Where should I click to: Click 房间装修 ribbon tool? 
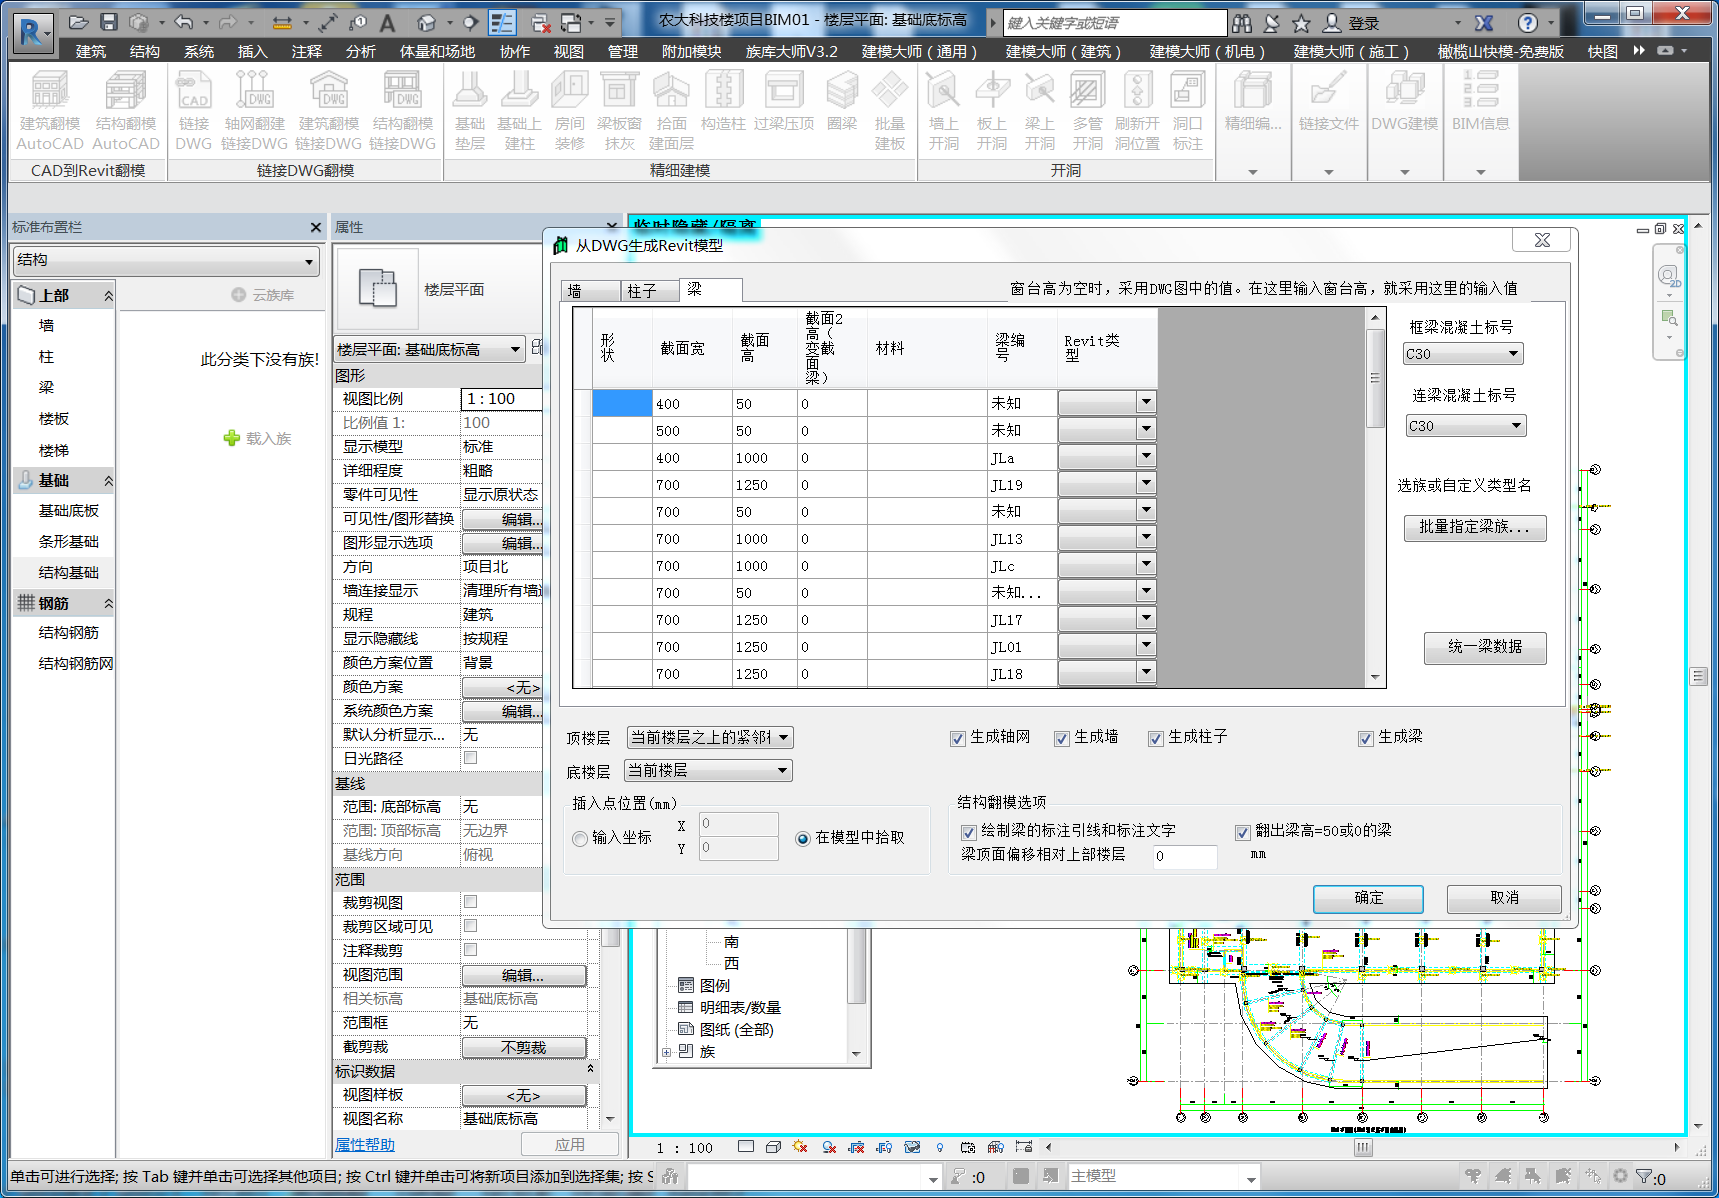[569, 111]
